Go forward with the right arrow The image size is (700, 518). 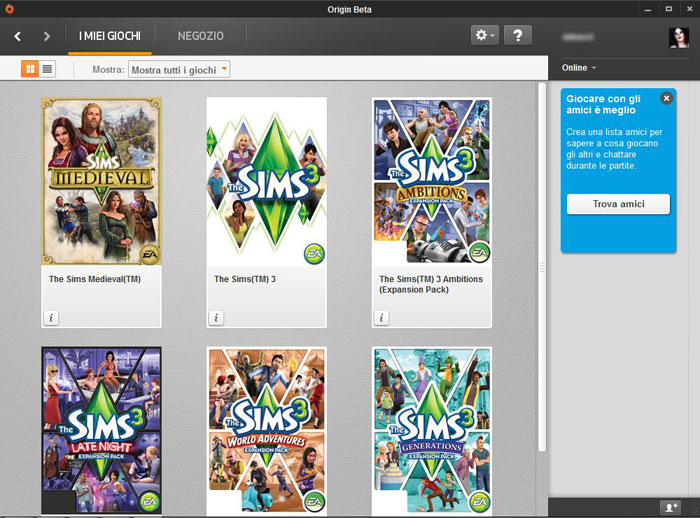click(x=46, y=36)
